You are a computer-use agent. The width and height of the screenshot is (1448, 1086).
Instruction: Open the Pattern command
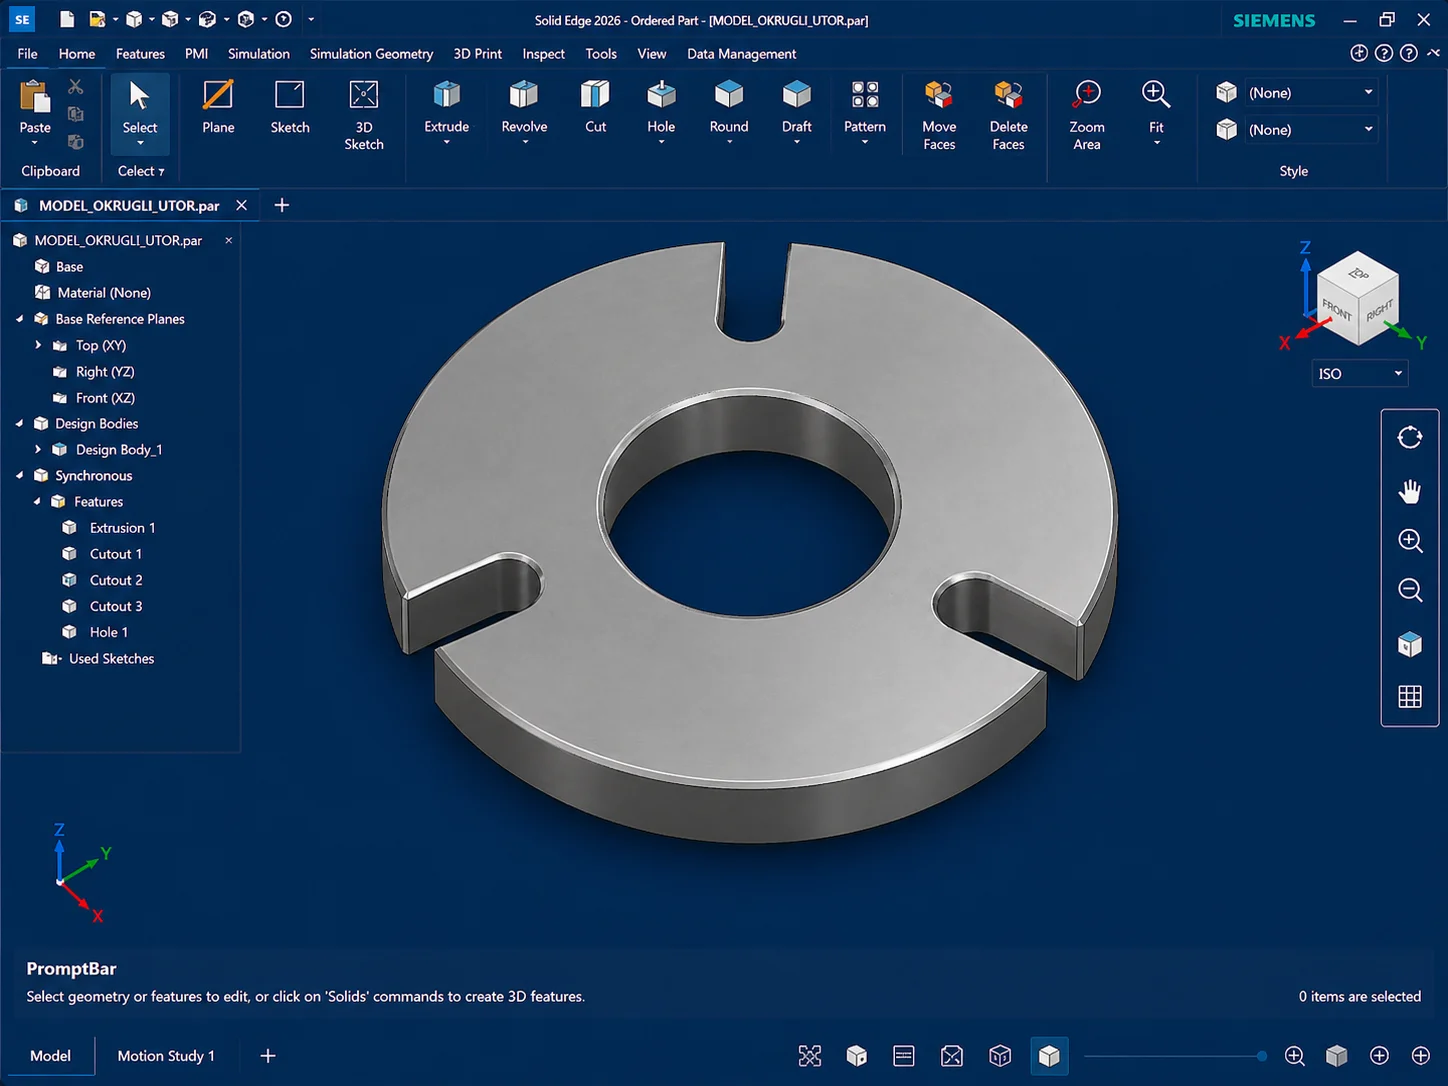coord(865,105)
